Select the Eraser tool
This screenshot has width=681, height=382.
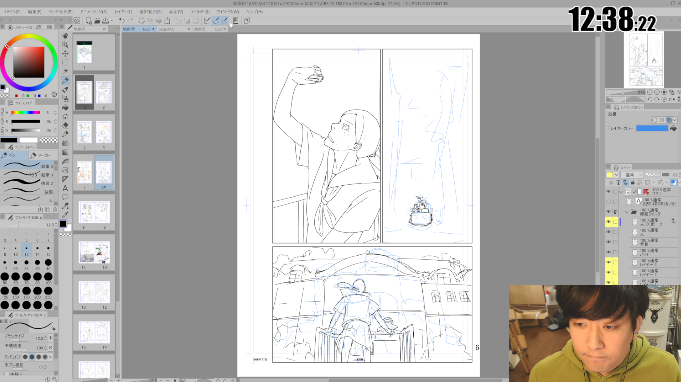point(65,125)
